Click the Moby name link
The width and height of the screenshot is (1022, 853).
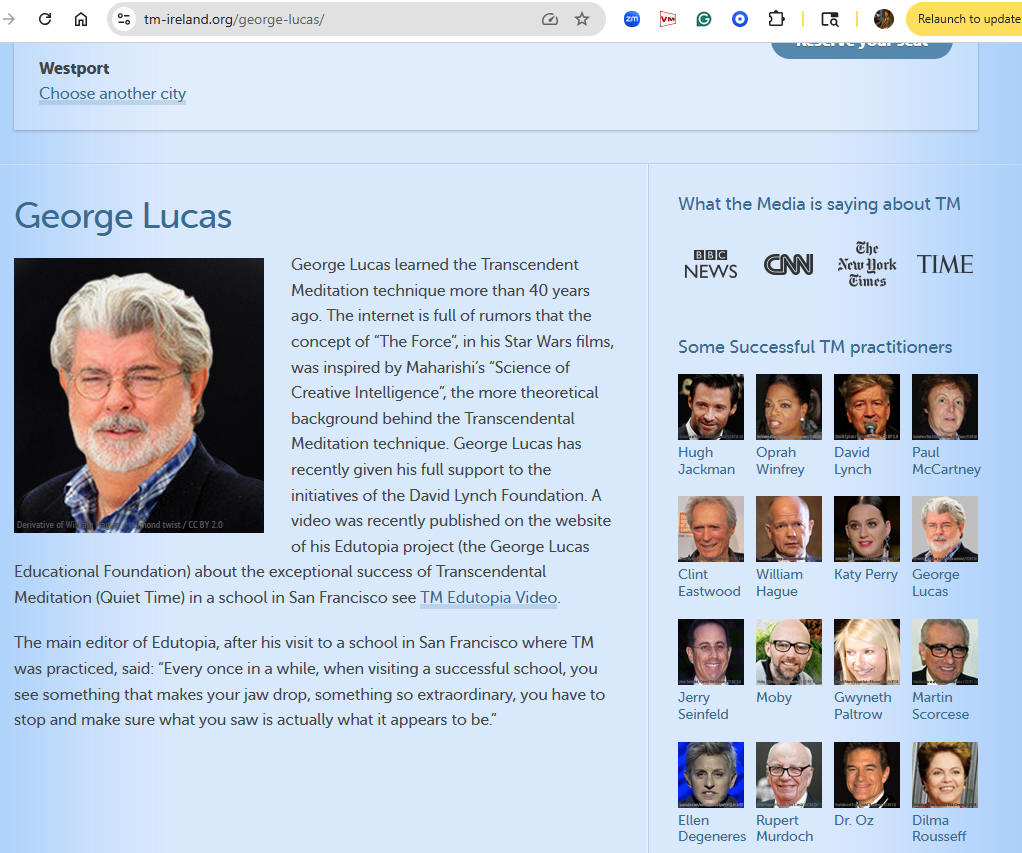[x=774, y=697]
